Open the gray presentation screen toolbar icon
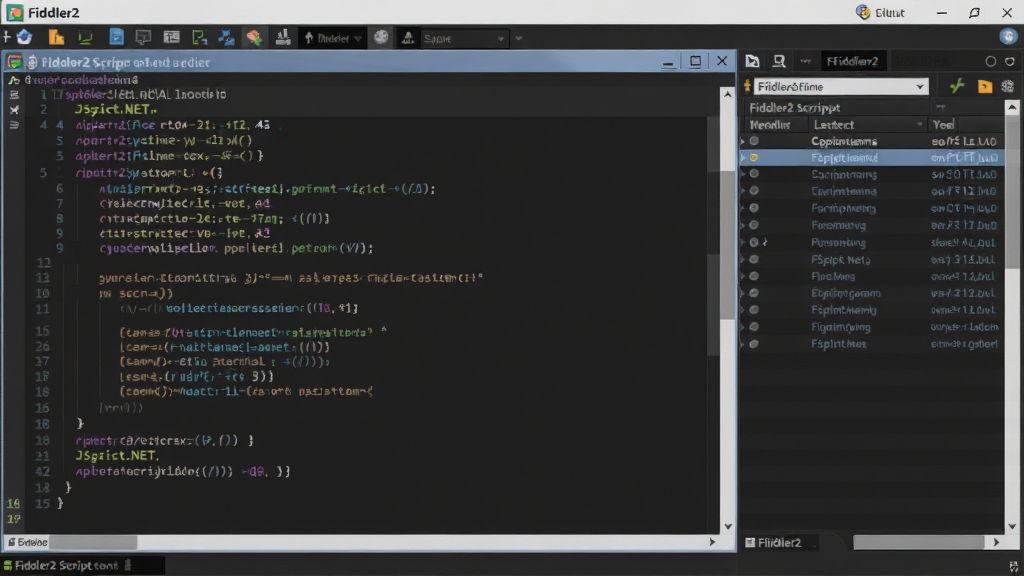Image resolution: width=1024 pixels, height=576 pixels. point(143,38)
